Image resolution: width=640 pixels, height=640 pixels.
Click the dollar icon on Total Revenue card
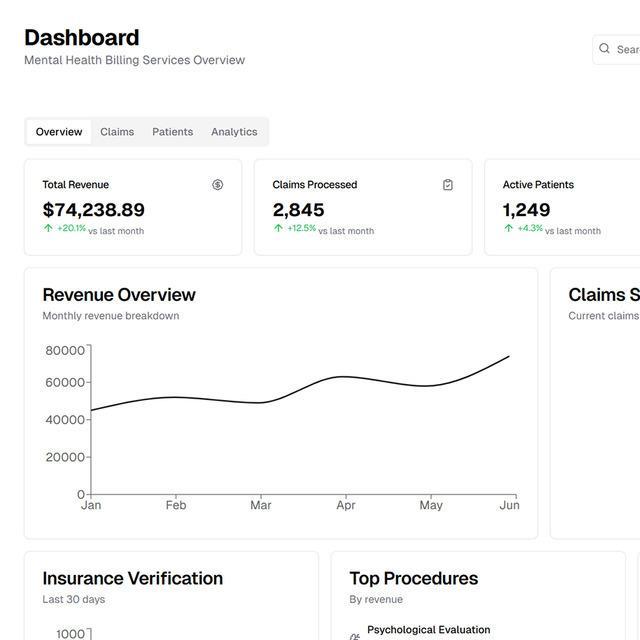click(218, 185)
